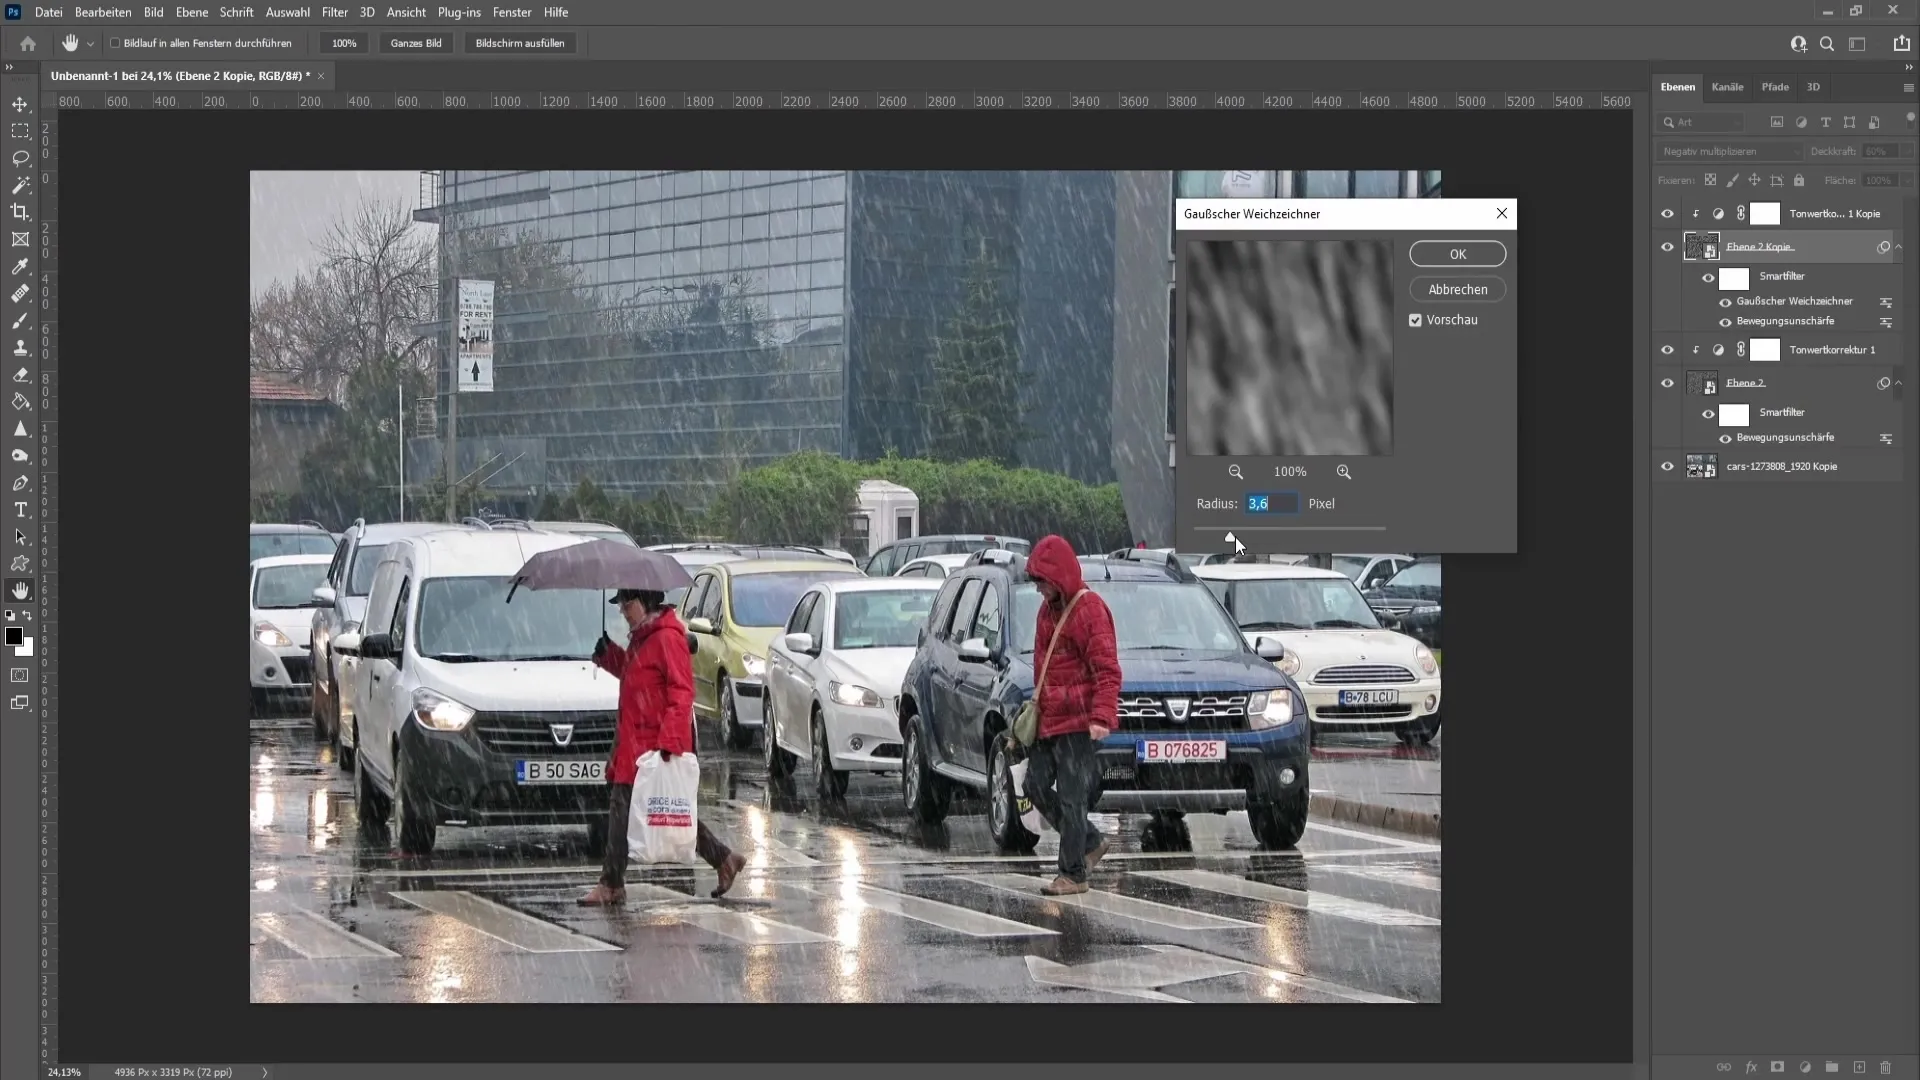The height and width of the screenshot is (1080, 1920).
Task: Click Abbrechen in the blur dialog
Action: (x=1458, y=289)
